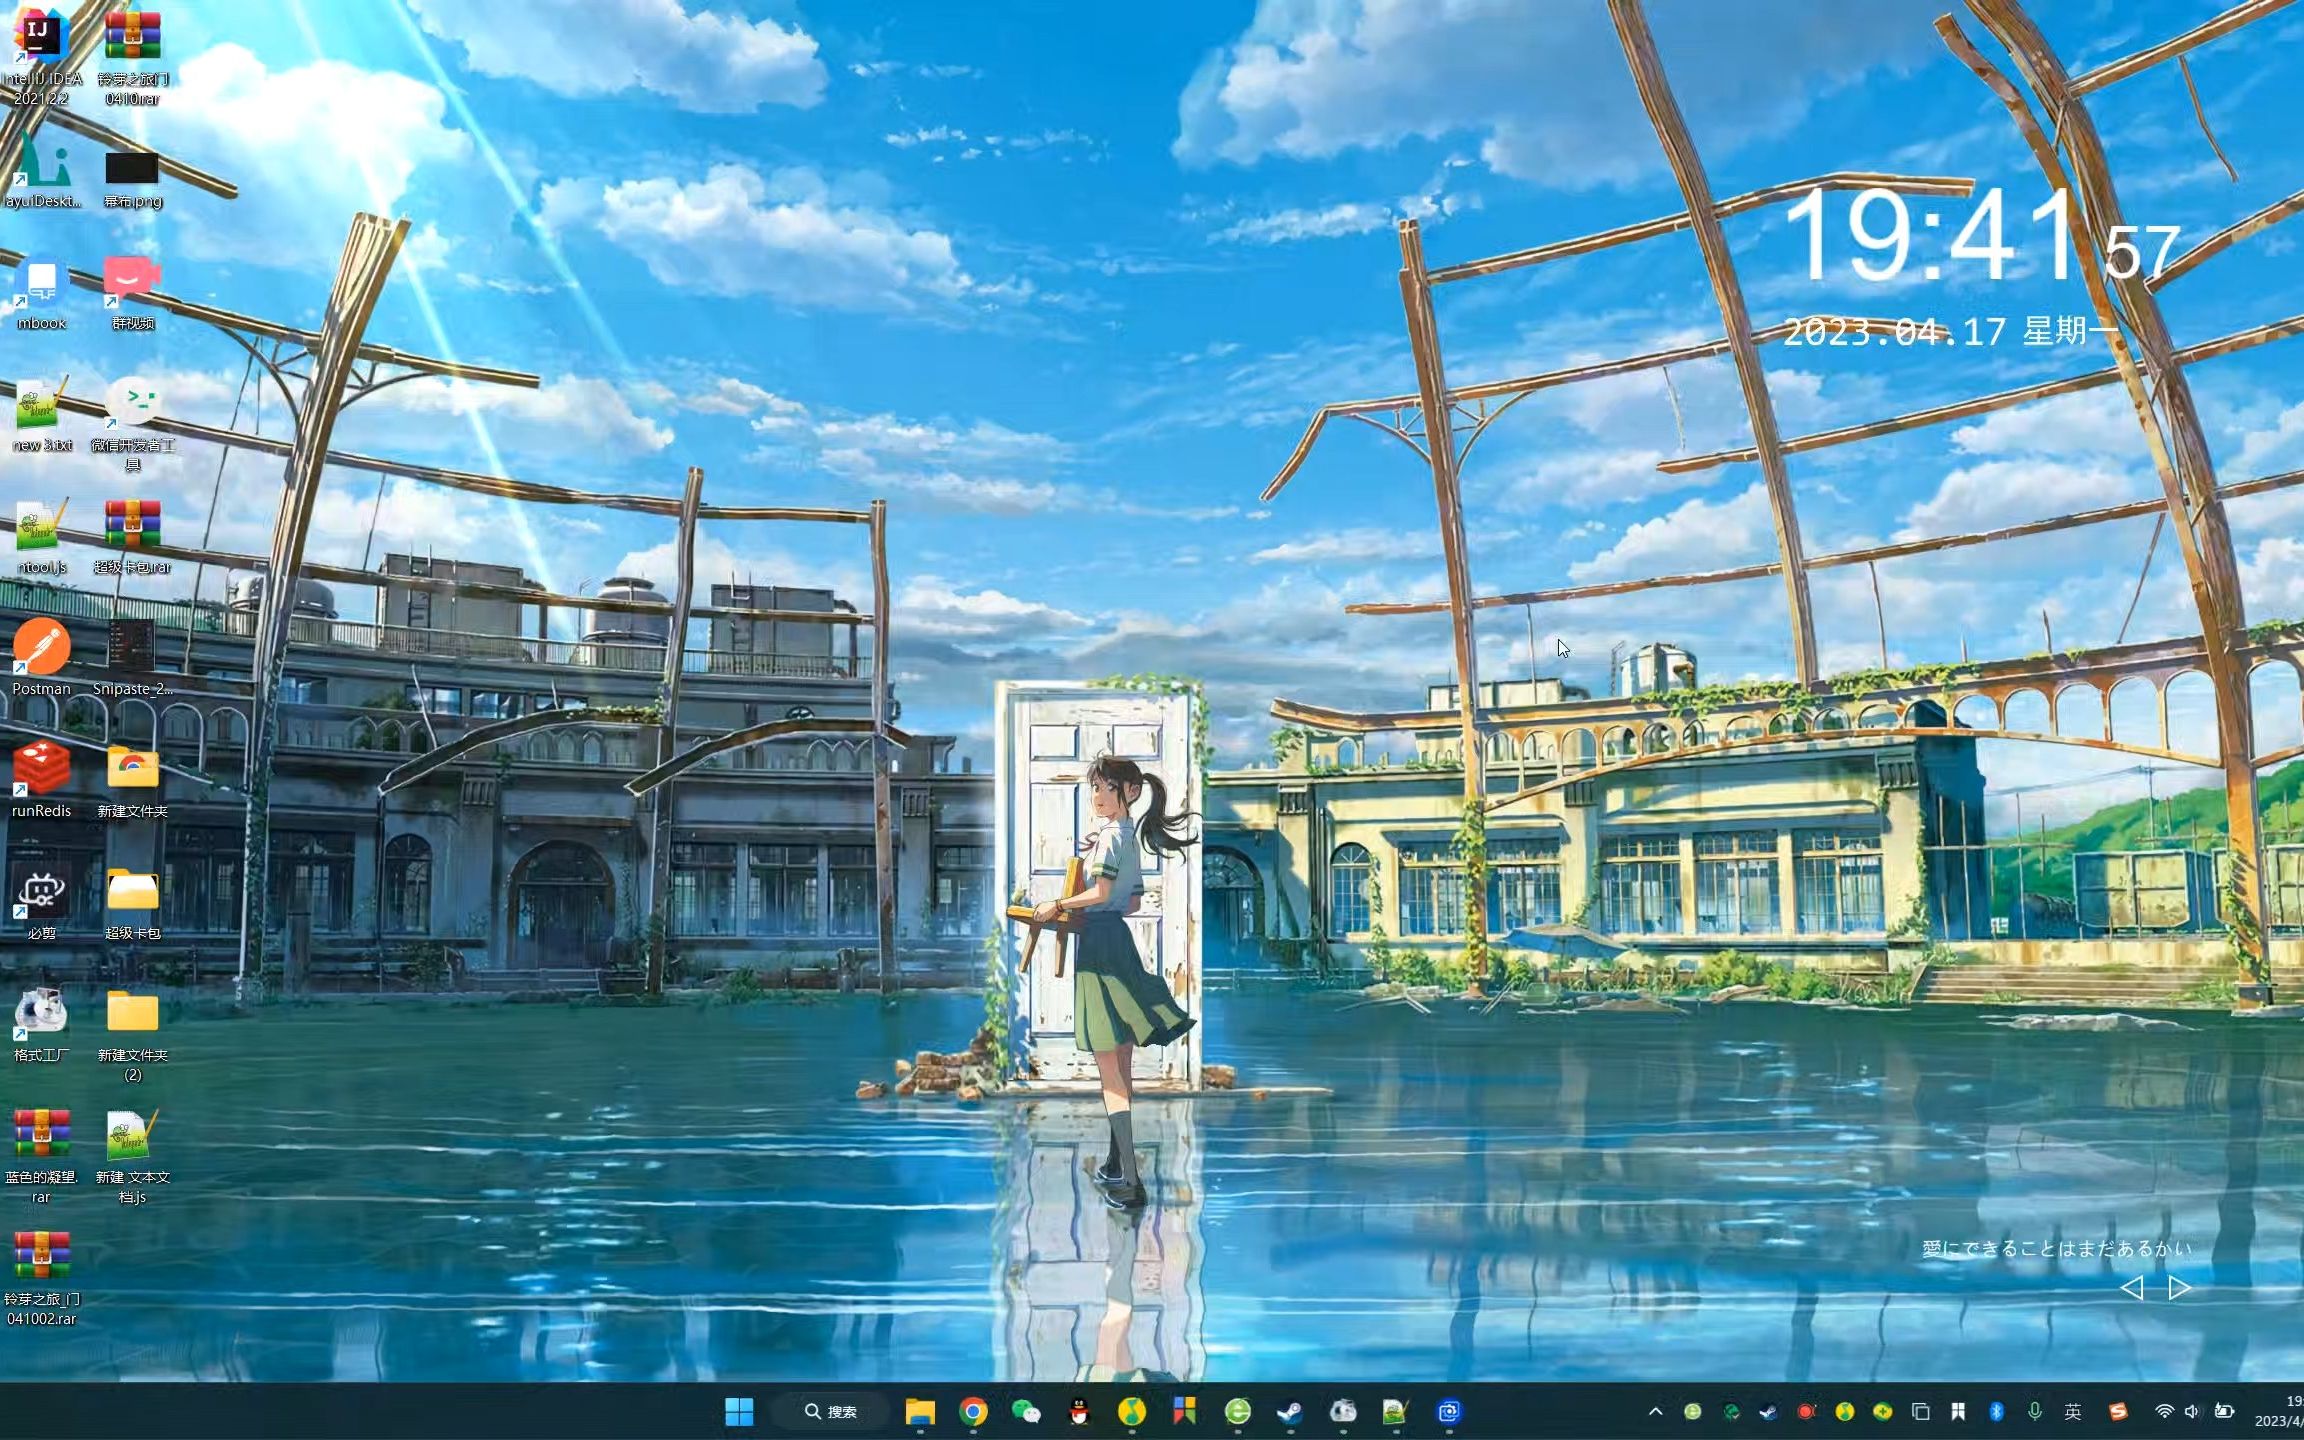
Task: Select the 幕布.png image file
Action: [132, 178]
